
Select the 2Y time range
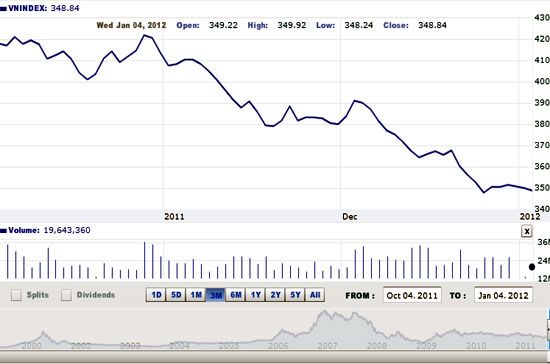tap(275, 295)
